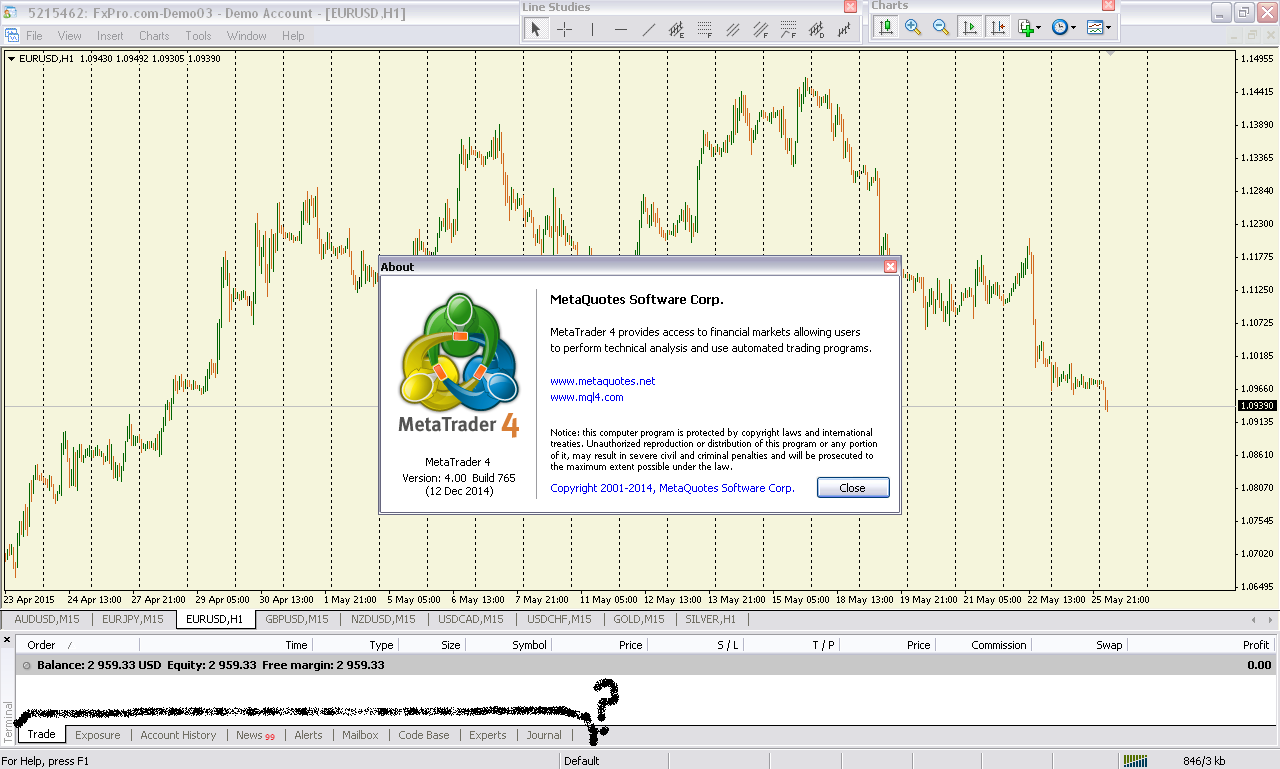1280x769 pixels.
Task: Pick the Trendline drawing tool
Action: (648, 29)
